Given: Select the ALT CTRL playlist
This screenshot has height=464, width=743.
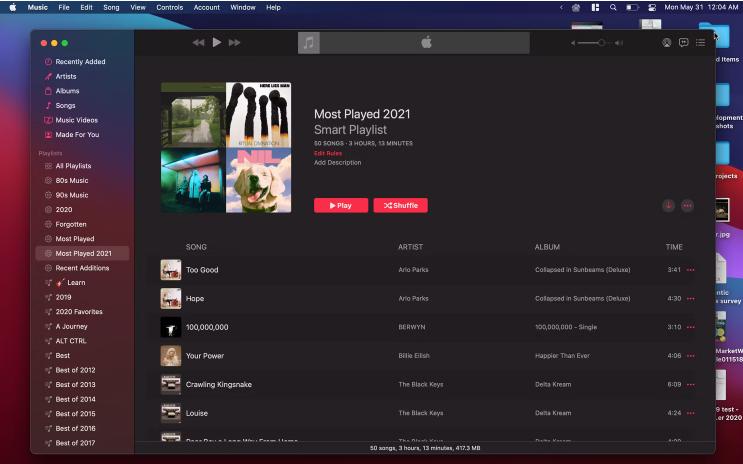Looking at the screenshot, I should [71, 341].
